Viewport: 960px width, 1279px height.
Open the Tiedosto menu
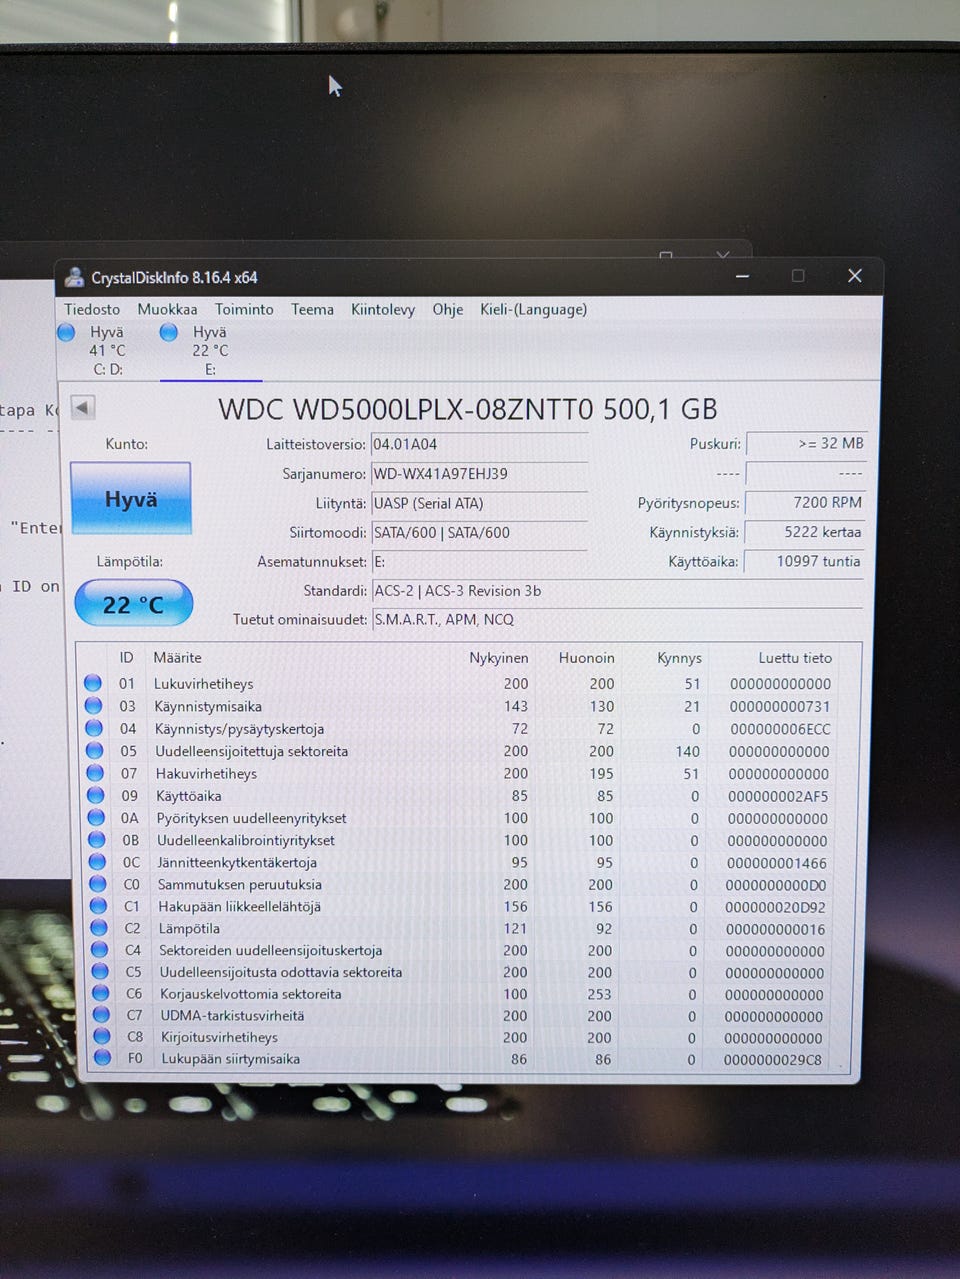coord(92,310)
